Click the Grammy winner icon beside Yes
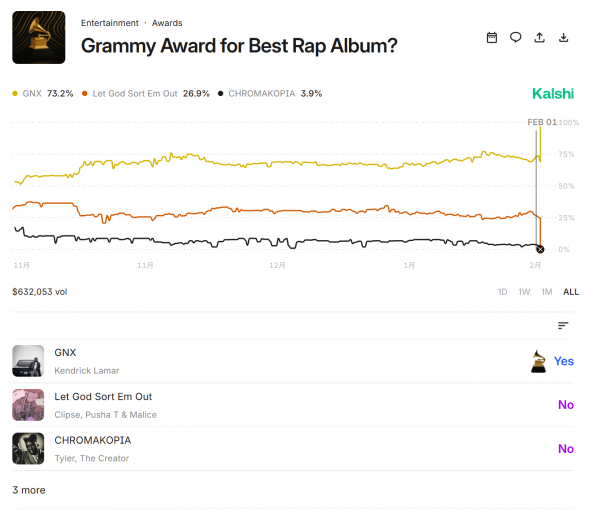 [x=538, y=361]
